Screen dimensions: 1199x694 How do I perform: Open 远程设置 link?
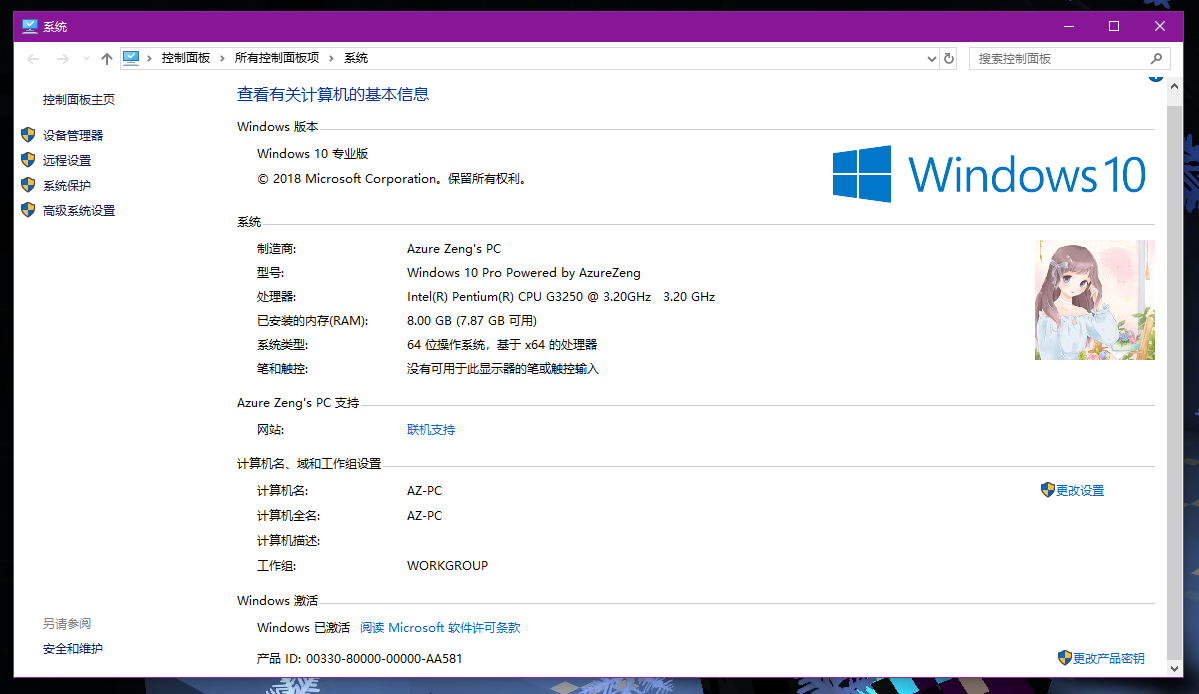[67, 161]
